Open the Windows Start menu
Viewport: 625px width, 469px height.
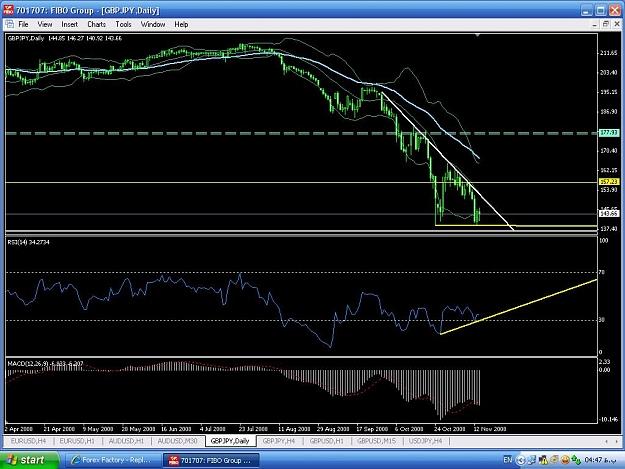click(29, 460)
